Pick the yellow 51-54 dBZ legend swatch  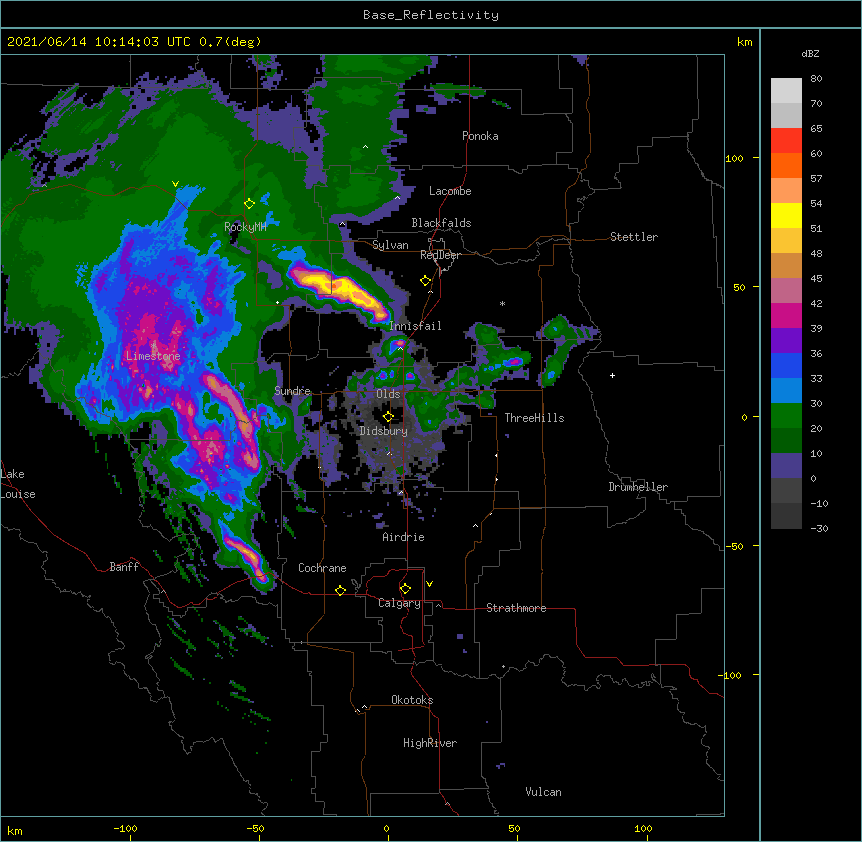click(786, 215)
